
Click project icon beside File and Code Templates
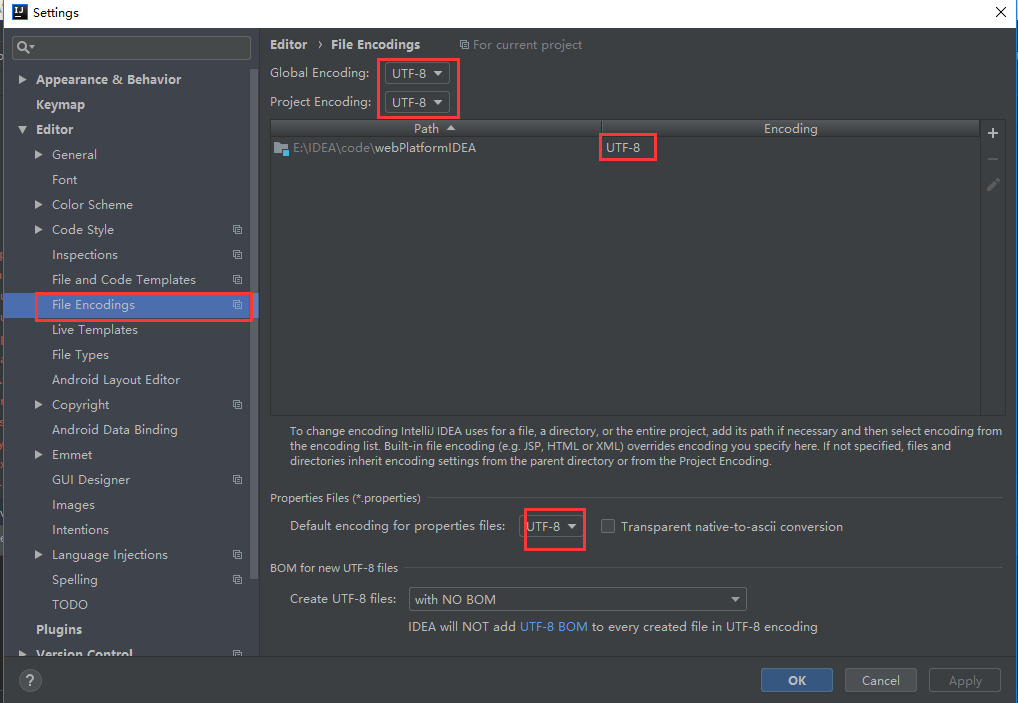(x=238, y=280)
